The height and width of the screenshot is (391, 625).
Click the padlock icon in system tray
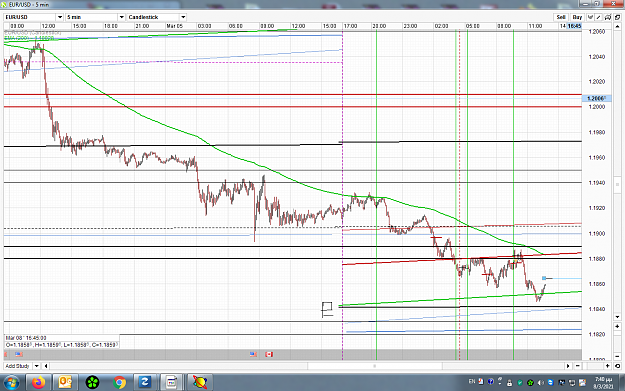pos(509,383)
